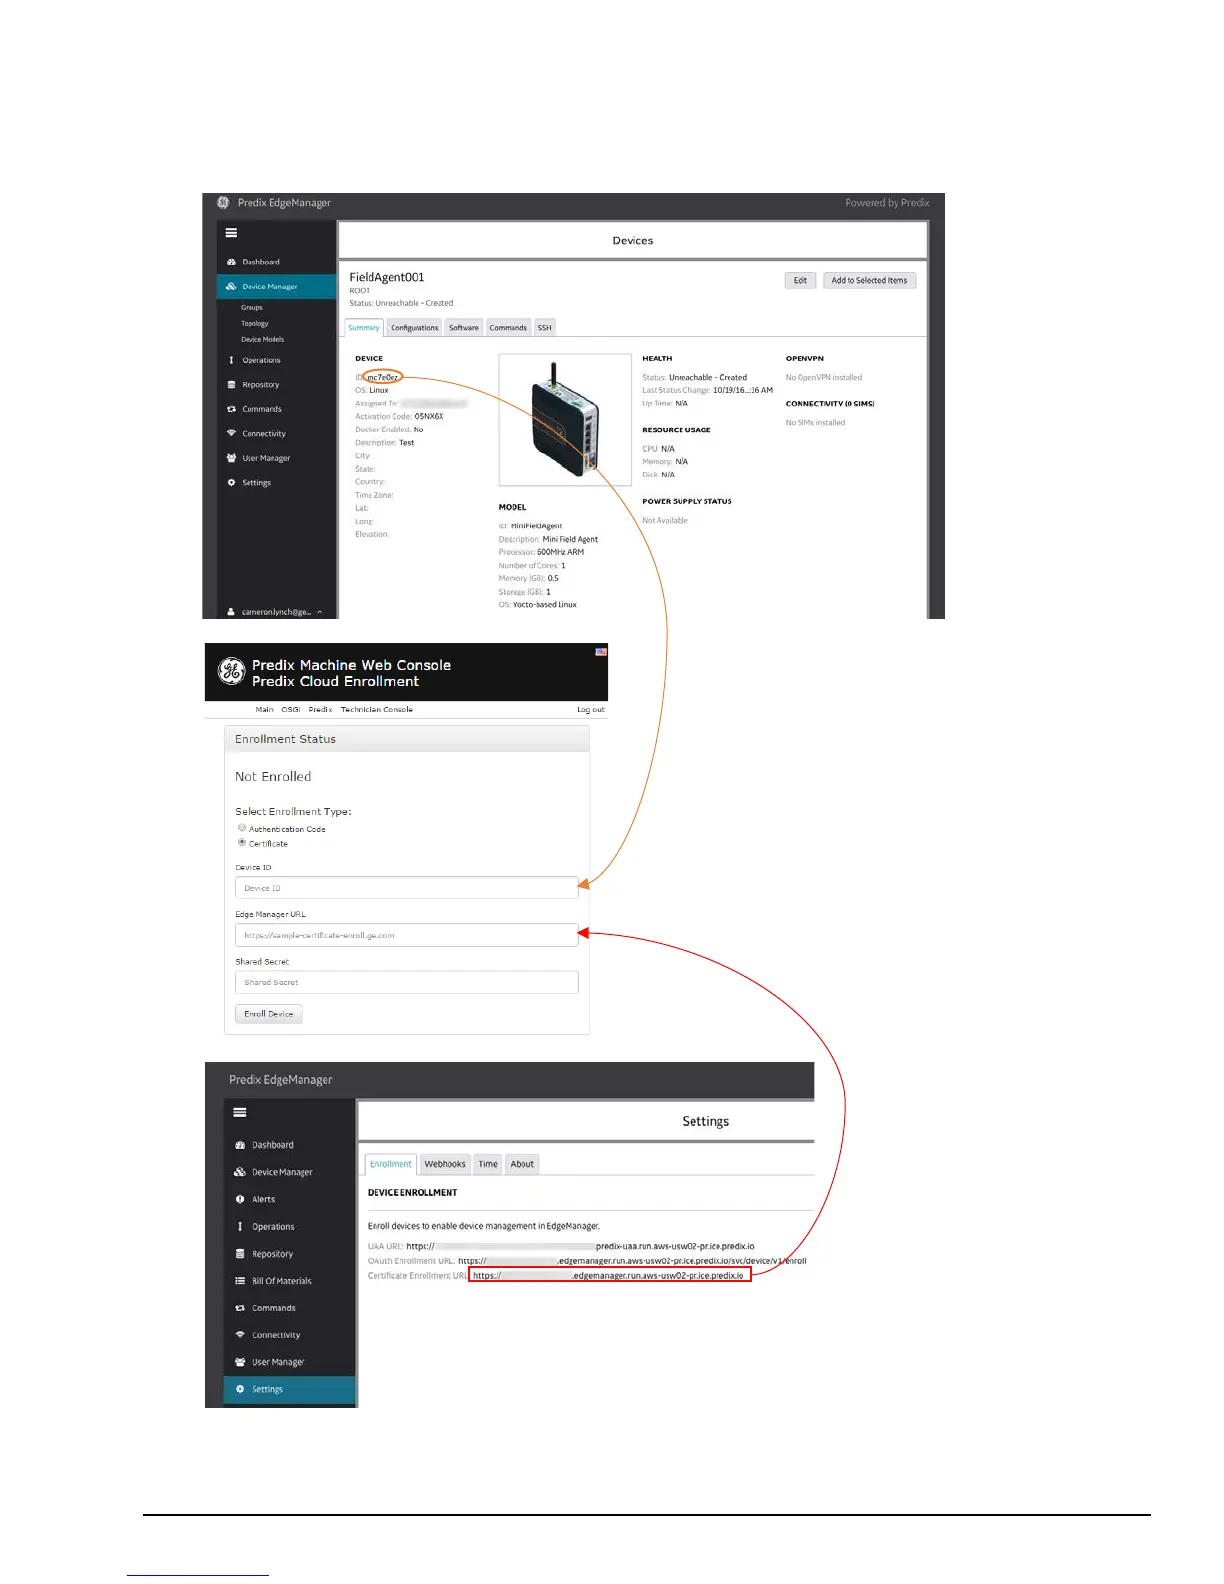Viewport: 1224px width, 1584px height.
Task: Click Connectivity icon in the Devices screenshot sidebar
Action: coord(231,433)
